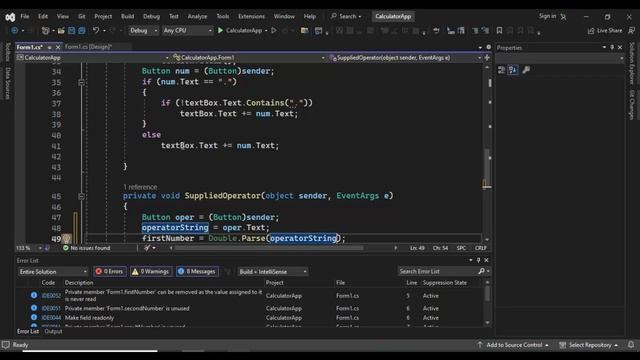Click the Save file icon
Viewport: 640px width, 360px height.
click(72, 31)
